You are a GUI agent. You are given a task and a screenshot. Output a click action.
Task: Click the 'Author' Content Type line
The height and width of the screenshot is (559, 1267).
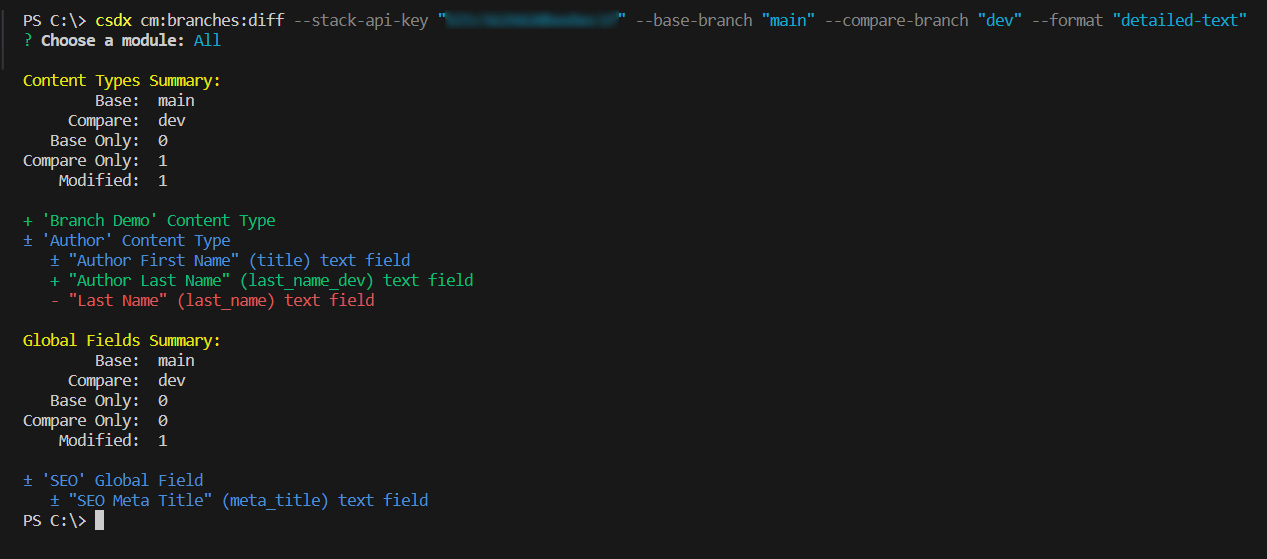pos(127,240)
